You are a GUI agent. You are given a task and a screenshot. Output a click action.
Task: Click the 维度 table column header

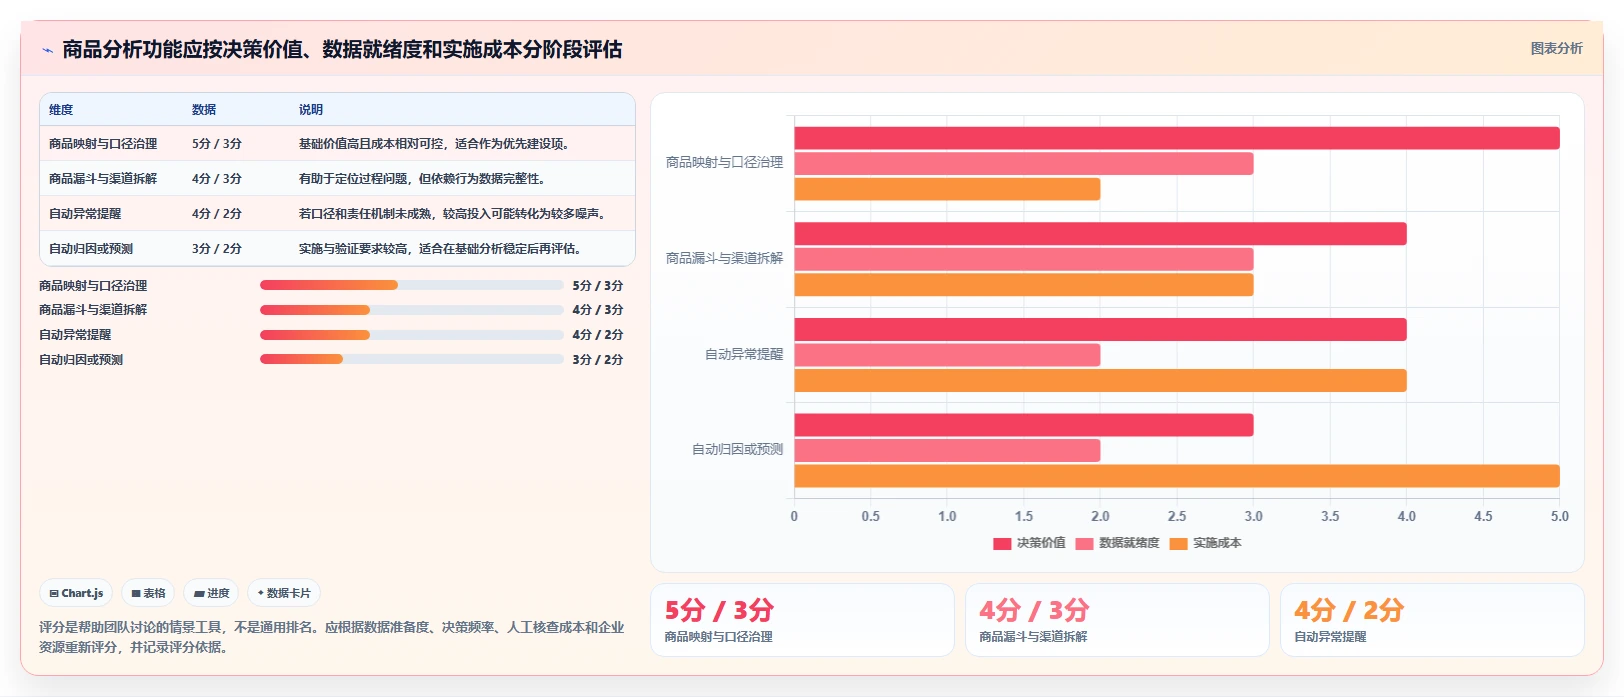click(61, 110)
